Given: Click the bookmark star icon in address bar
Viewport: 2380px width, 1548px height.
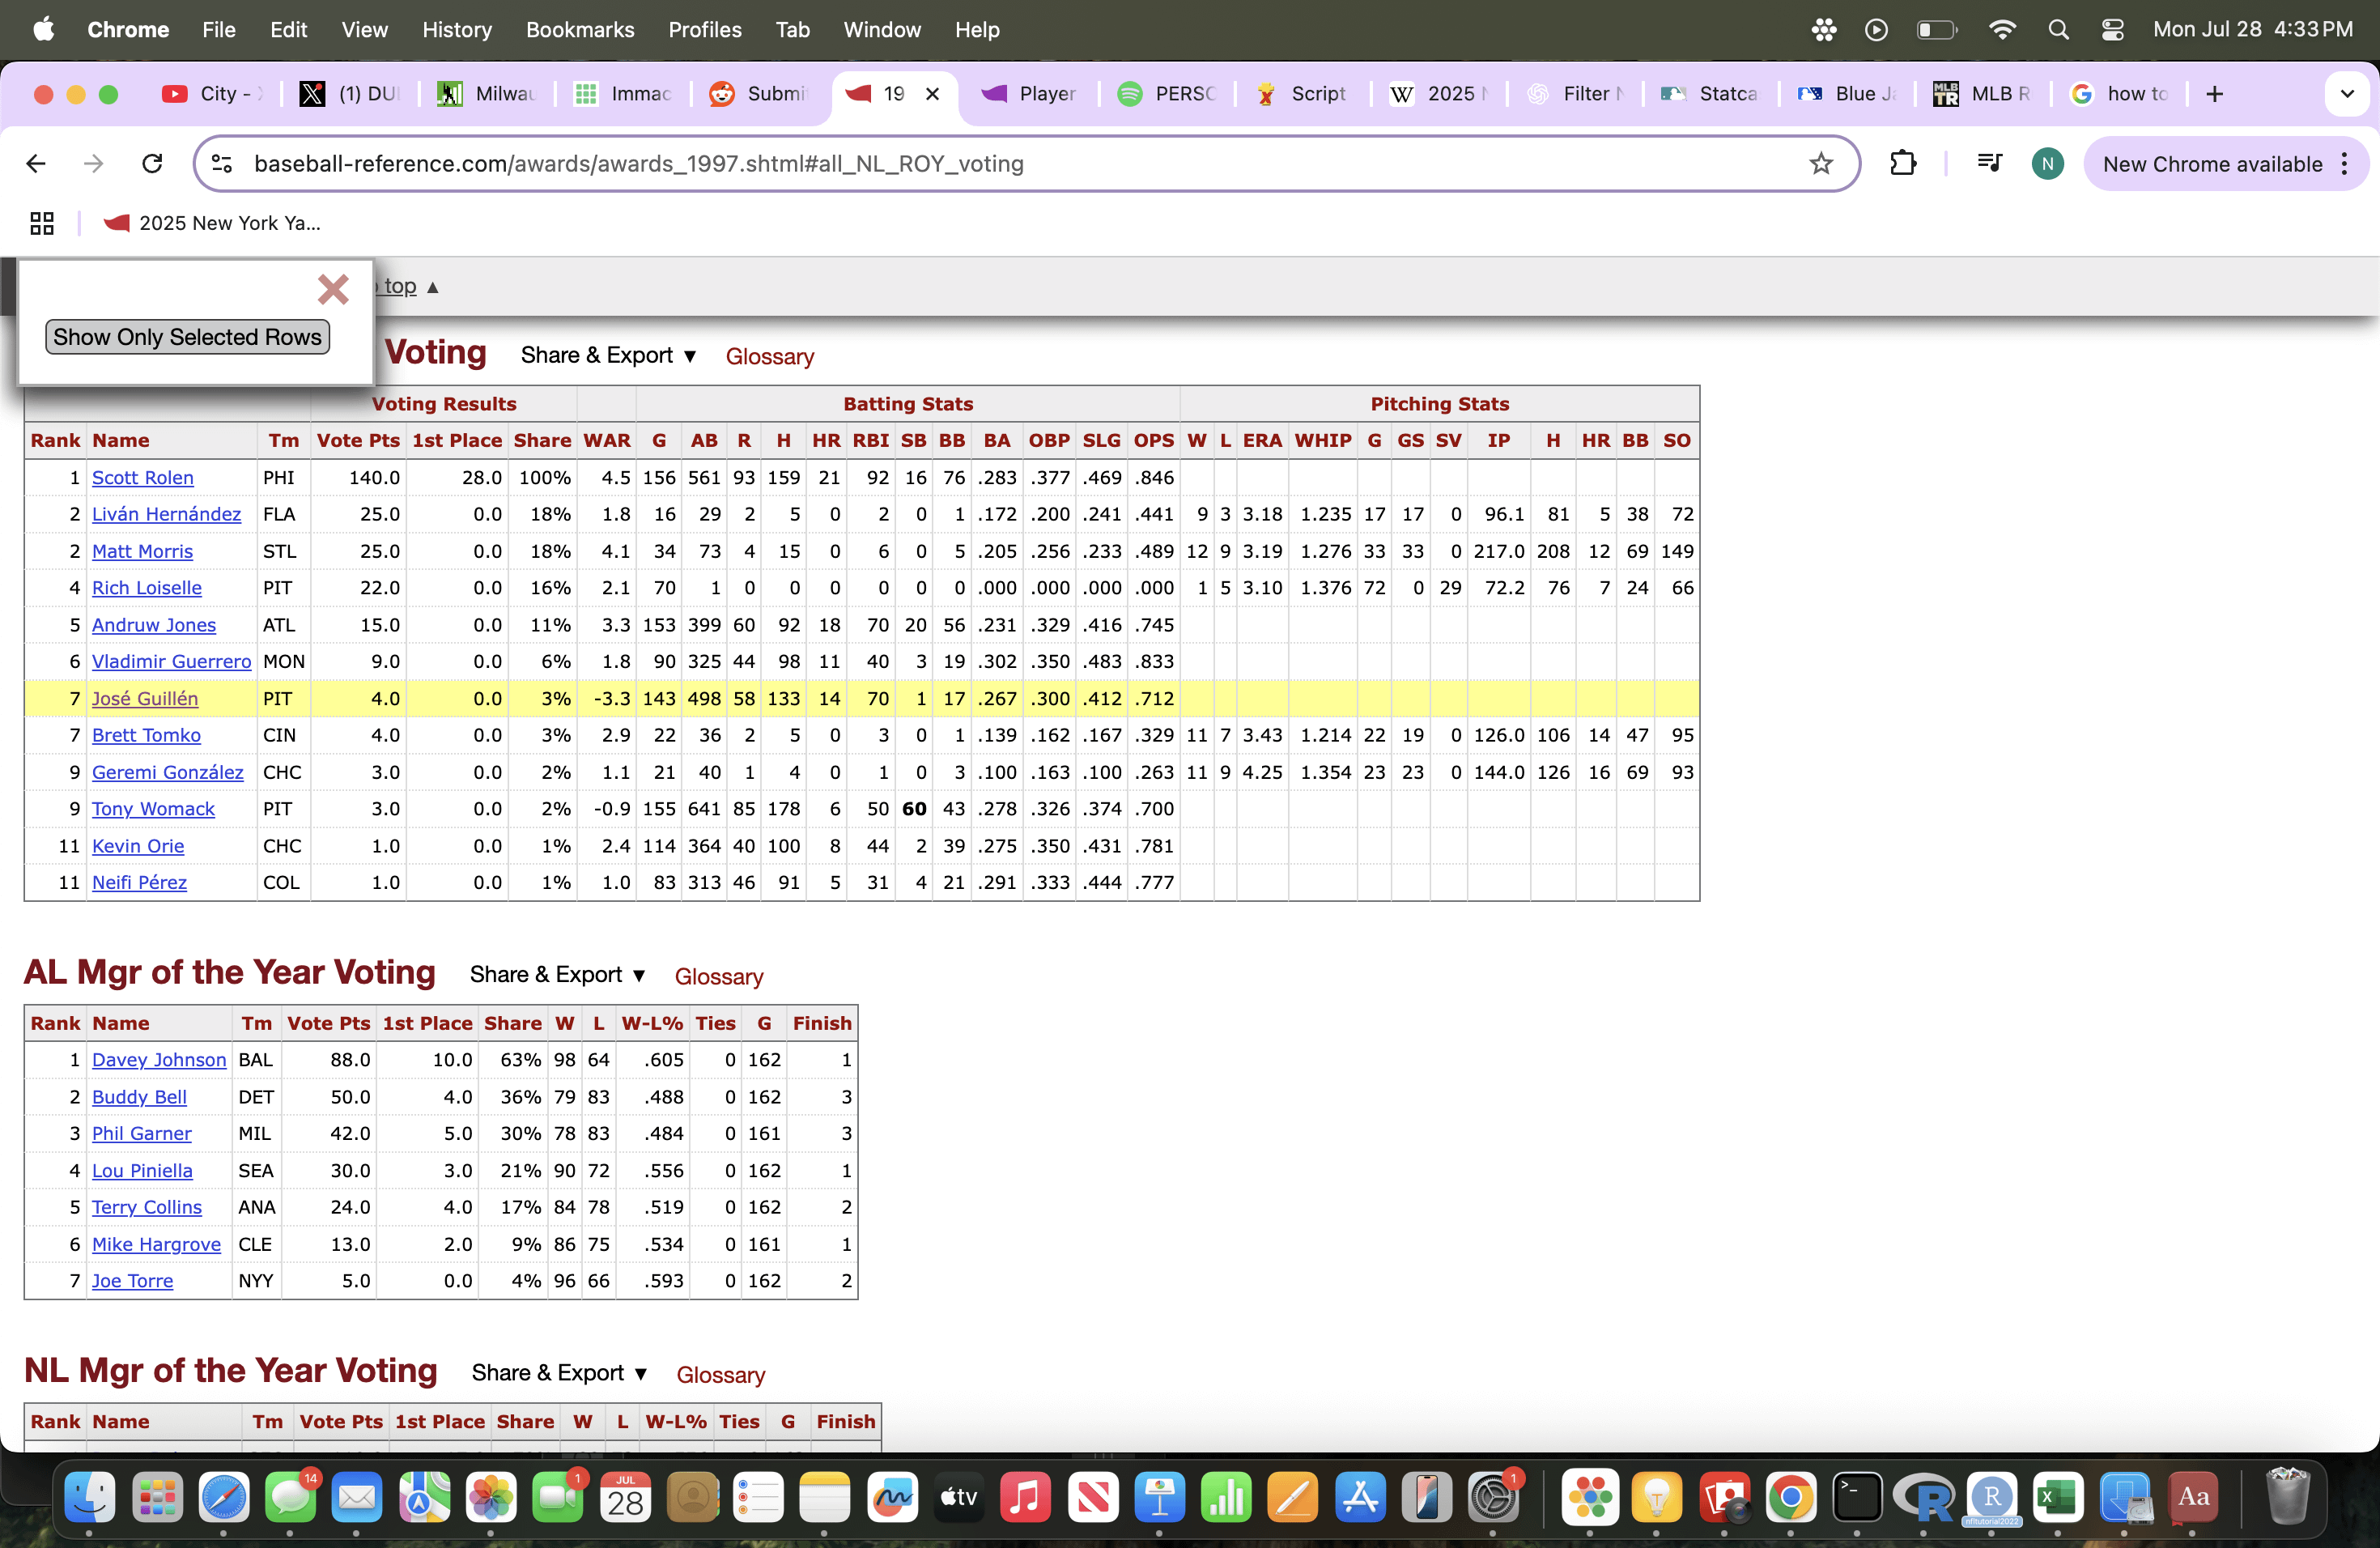Looking at the screenshot, I should (1820, 164).
